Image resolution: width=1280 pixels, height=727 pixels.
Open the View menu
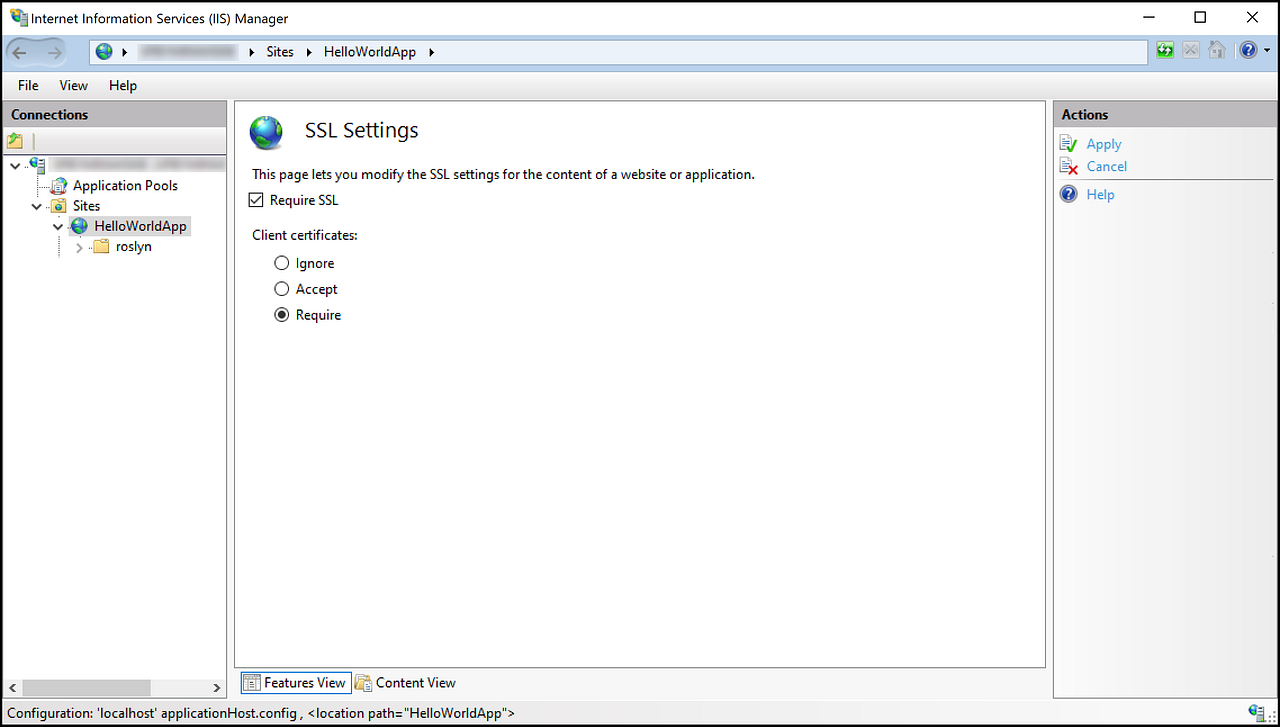click(x=73, y=85)
